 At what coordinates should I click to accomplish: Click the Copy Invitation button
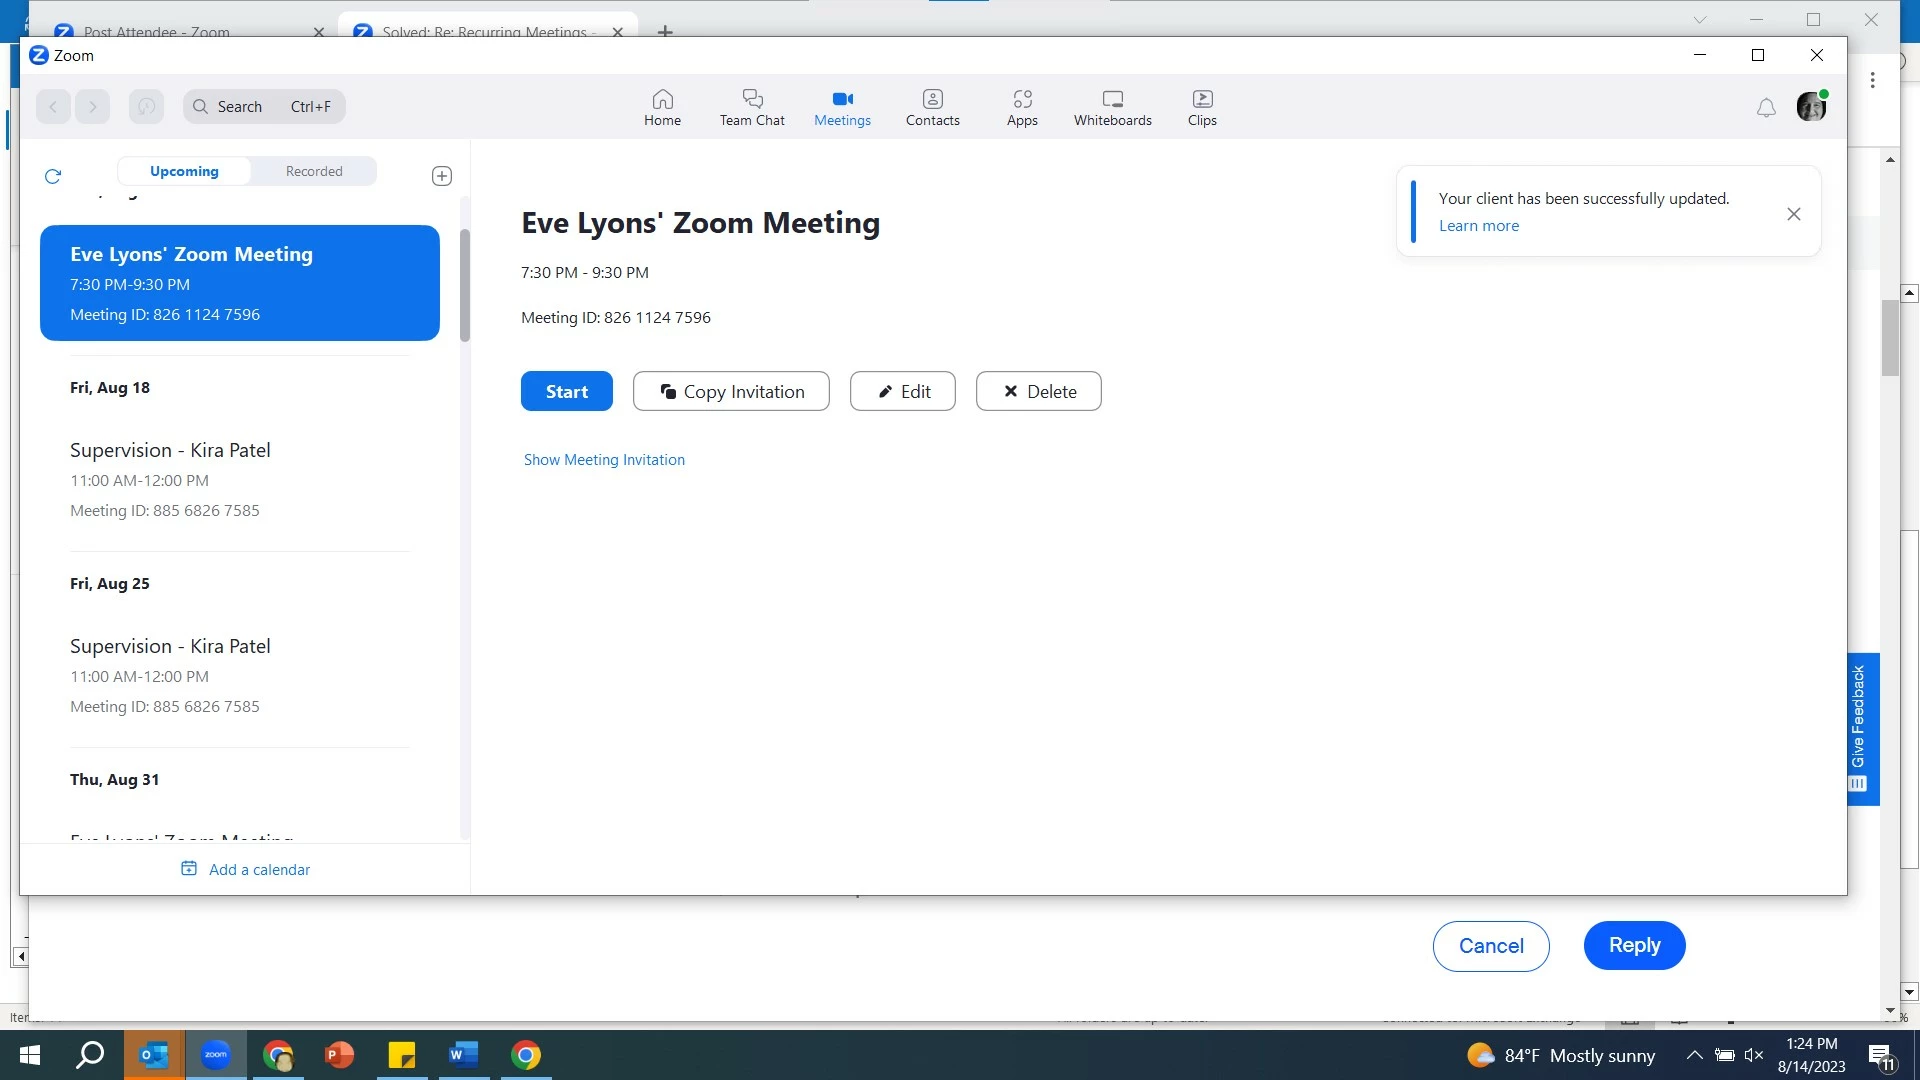pyautogui.click(x=731, y=391)
